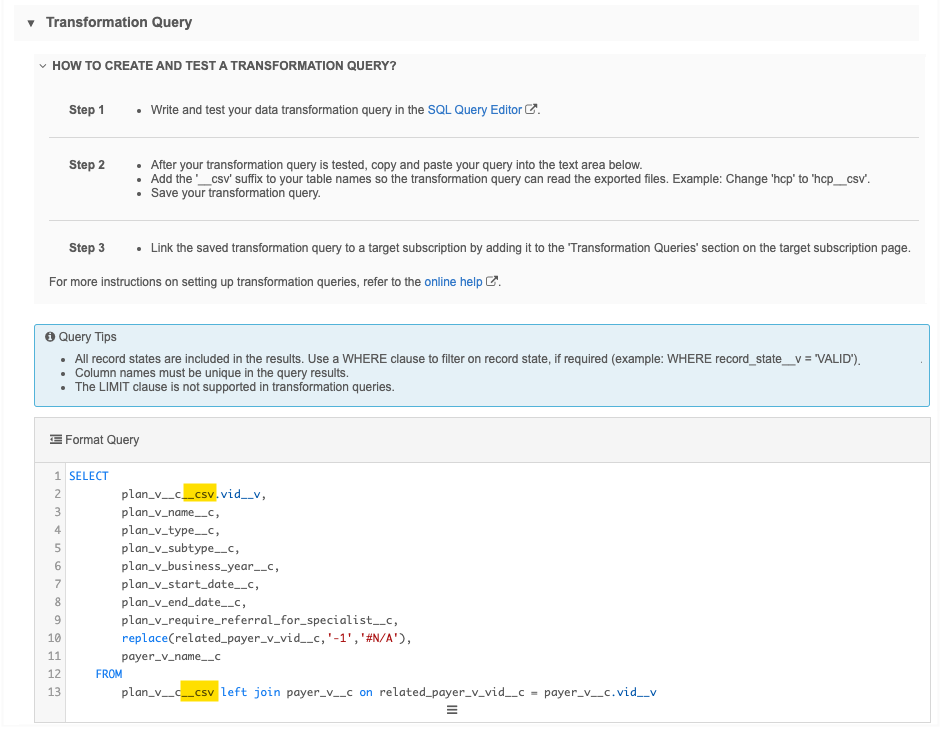Select line number 1 in the gutter
Viewport: 940px width, 729px height.
pyautogui.click(x=57, y=476)
